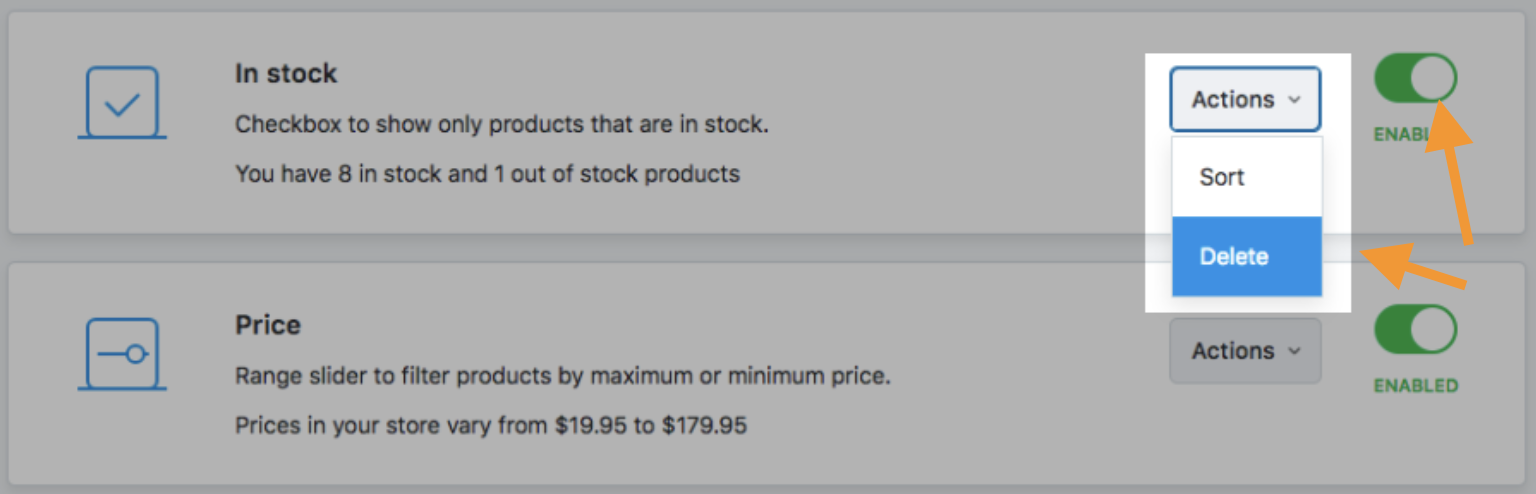
Task: Click the In stock filter heading
Action: [x=286, y=73]
